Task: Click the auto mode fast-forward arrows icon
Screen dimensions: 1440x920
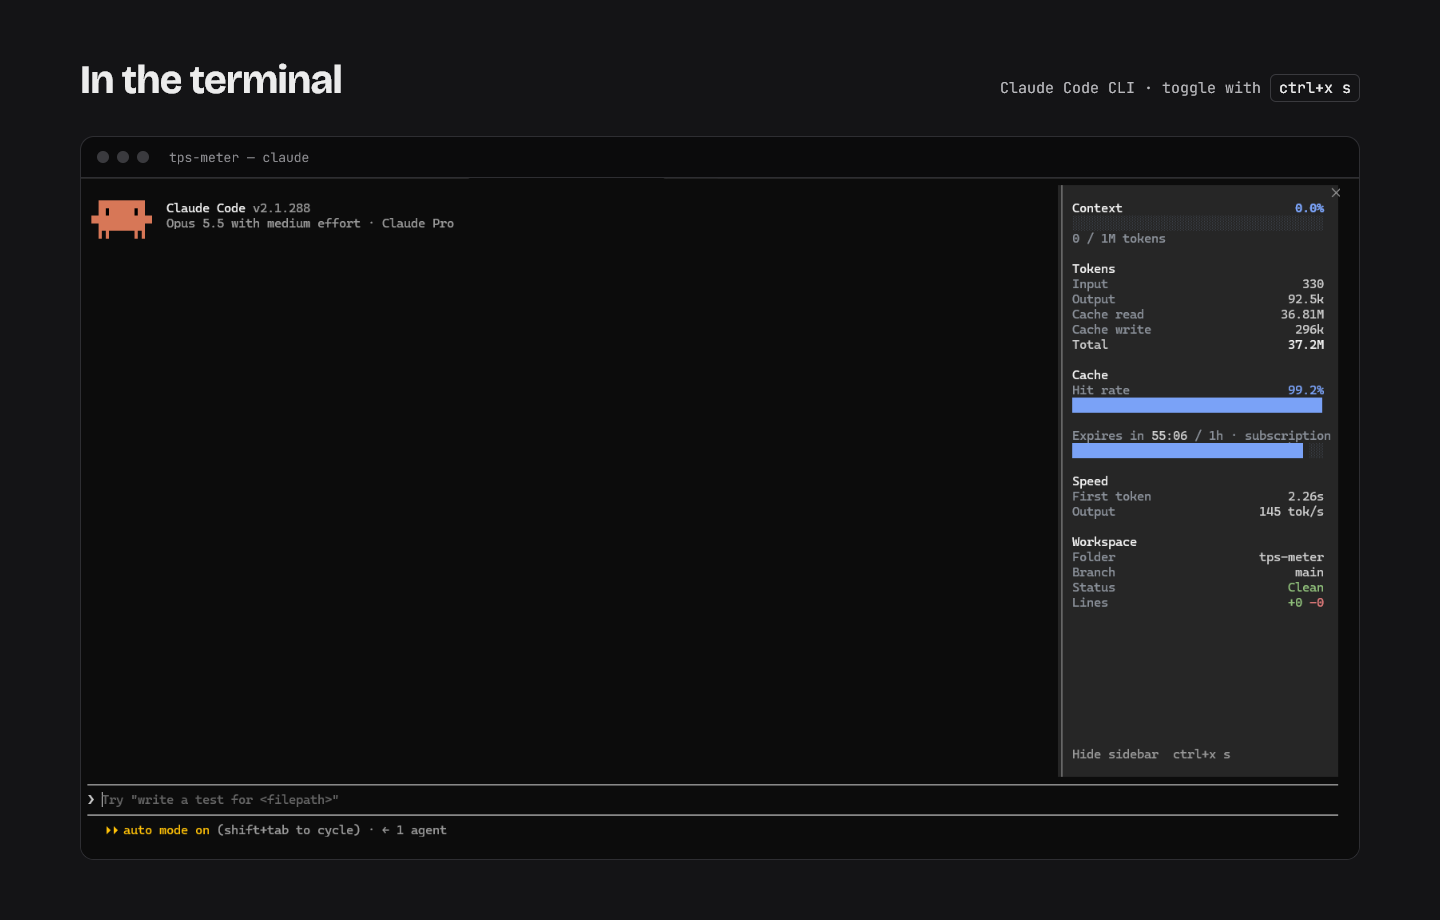Action: (112, 830)
